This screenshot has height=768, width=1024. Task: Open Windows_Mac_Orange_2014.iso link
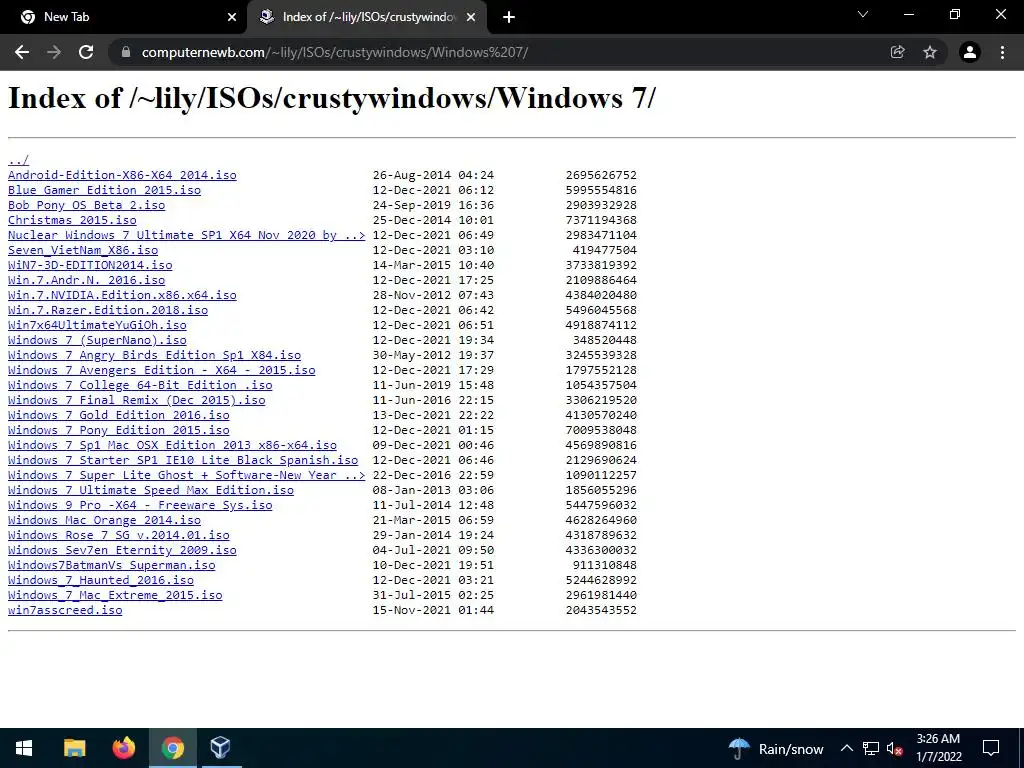coord(104,520)
